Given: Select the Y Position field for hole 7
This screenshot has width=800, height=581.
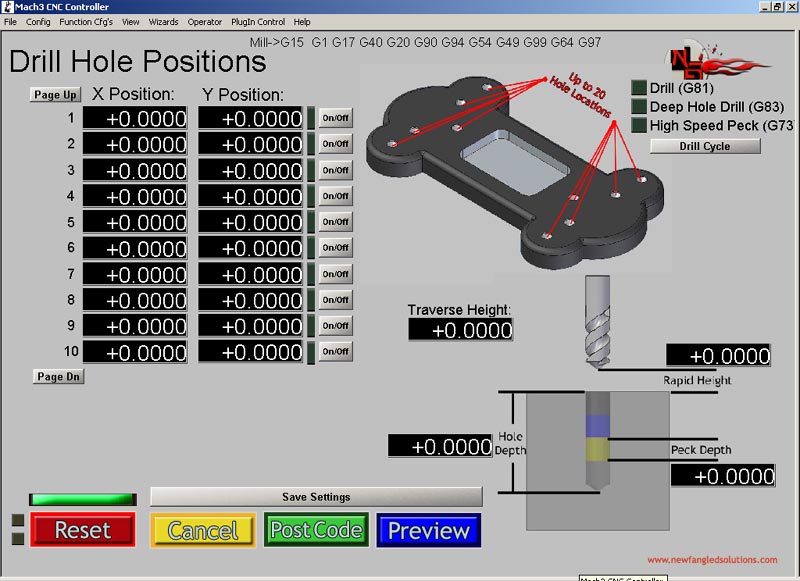Looking at the screenshot, I should click(x=251, y=274).
